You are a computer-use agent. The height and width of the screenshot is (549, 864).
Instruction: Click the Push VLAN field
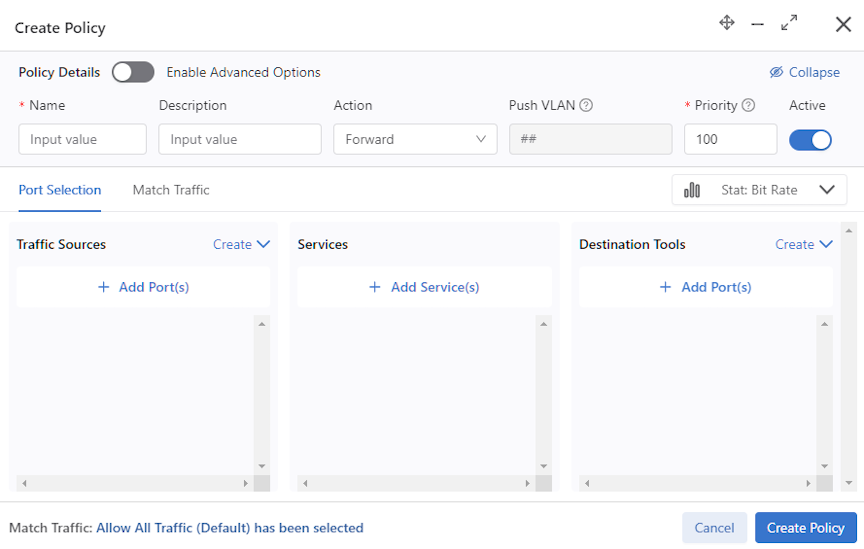590,139
